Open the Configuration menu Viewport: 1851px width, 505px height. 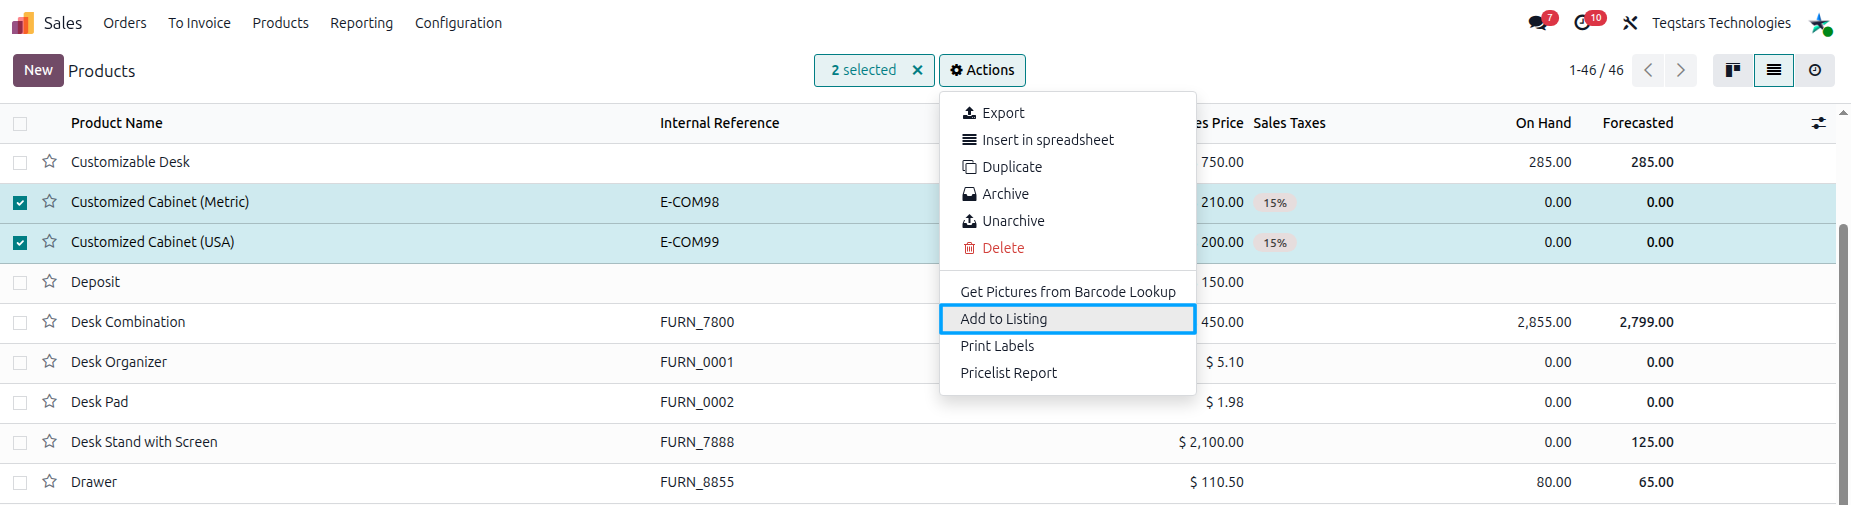point(458,23)
